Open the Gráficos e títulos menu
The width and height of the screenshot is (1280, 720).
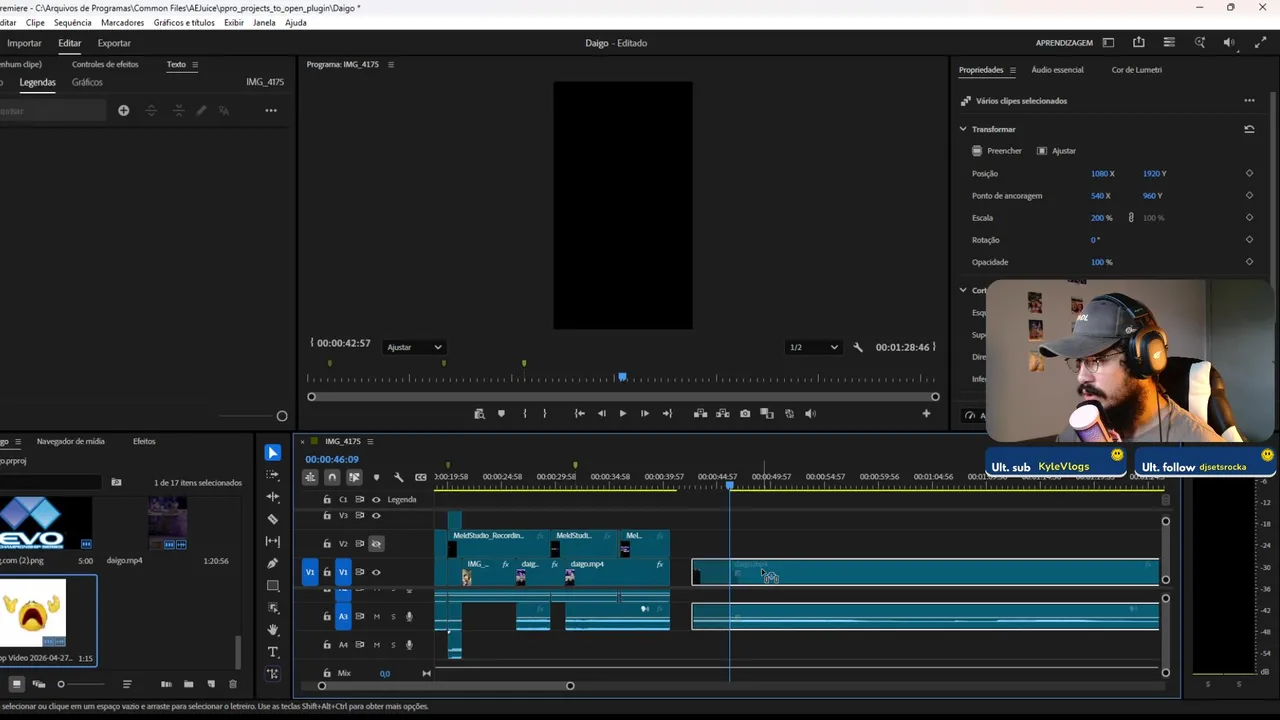point(184,22)
